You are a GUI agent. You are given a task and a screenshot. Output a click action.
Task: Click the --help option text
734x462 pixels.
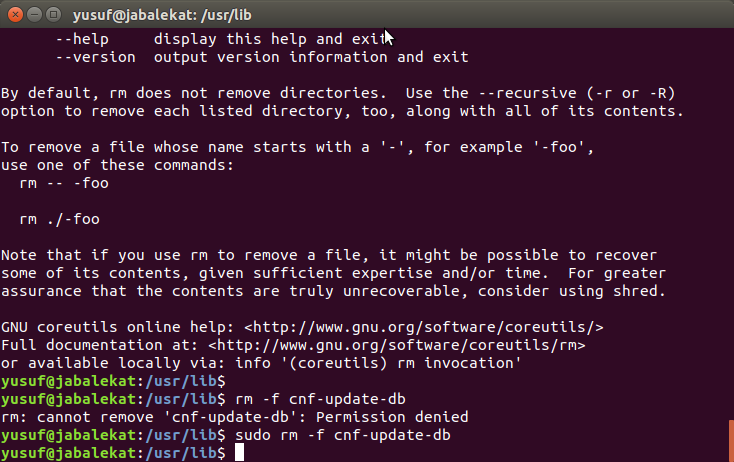coord(82,39)
